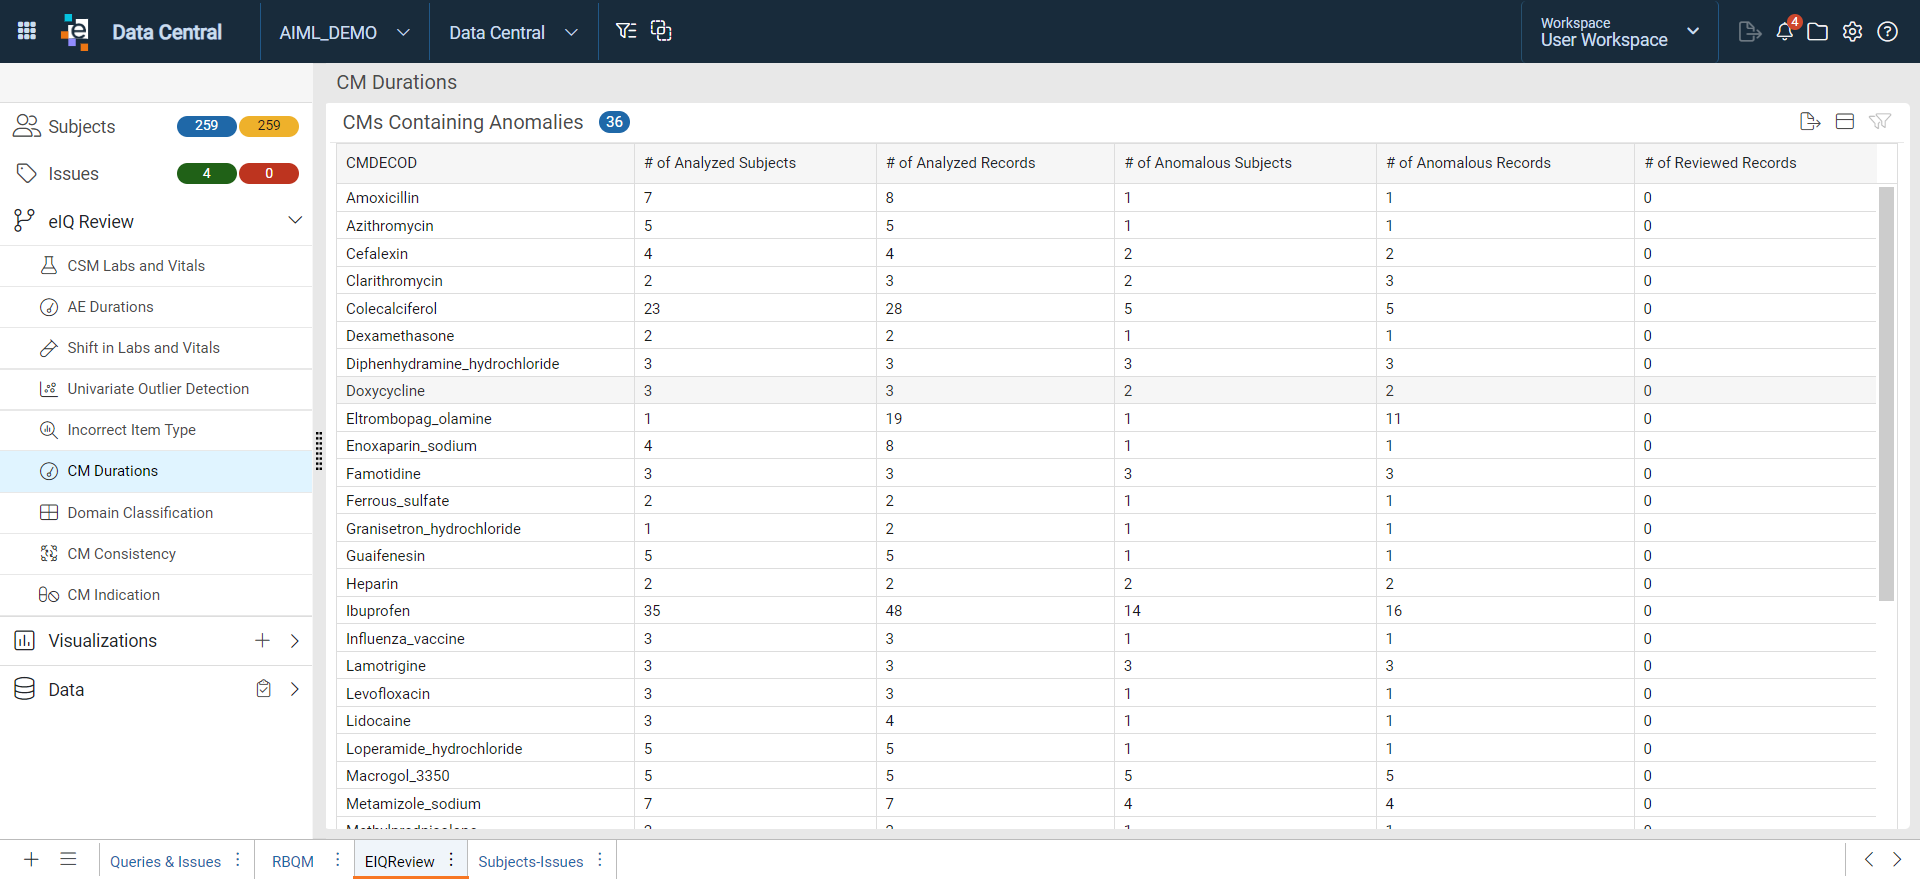Click the notifications bell icon

[1785, 32]
